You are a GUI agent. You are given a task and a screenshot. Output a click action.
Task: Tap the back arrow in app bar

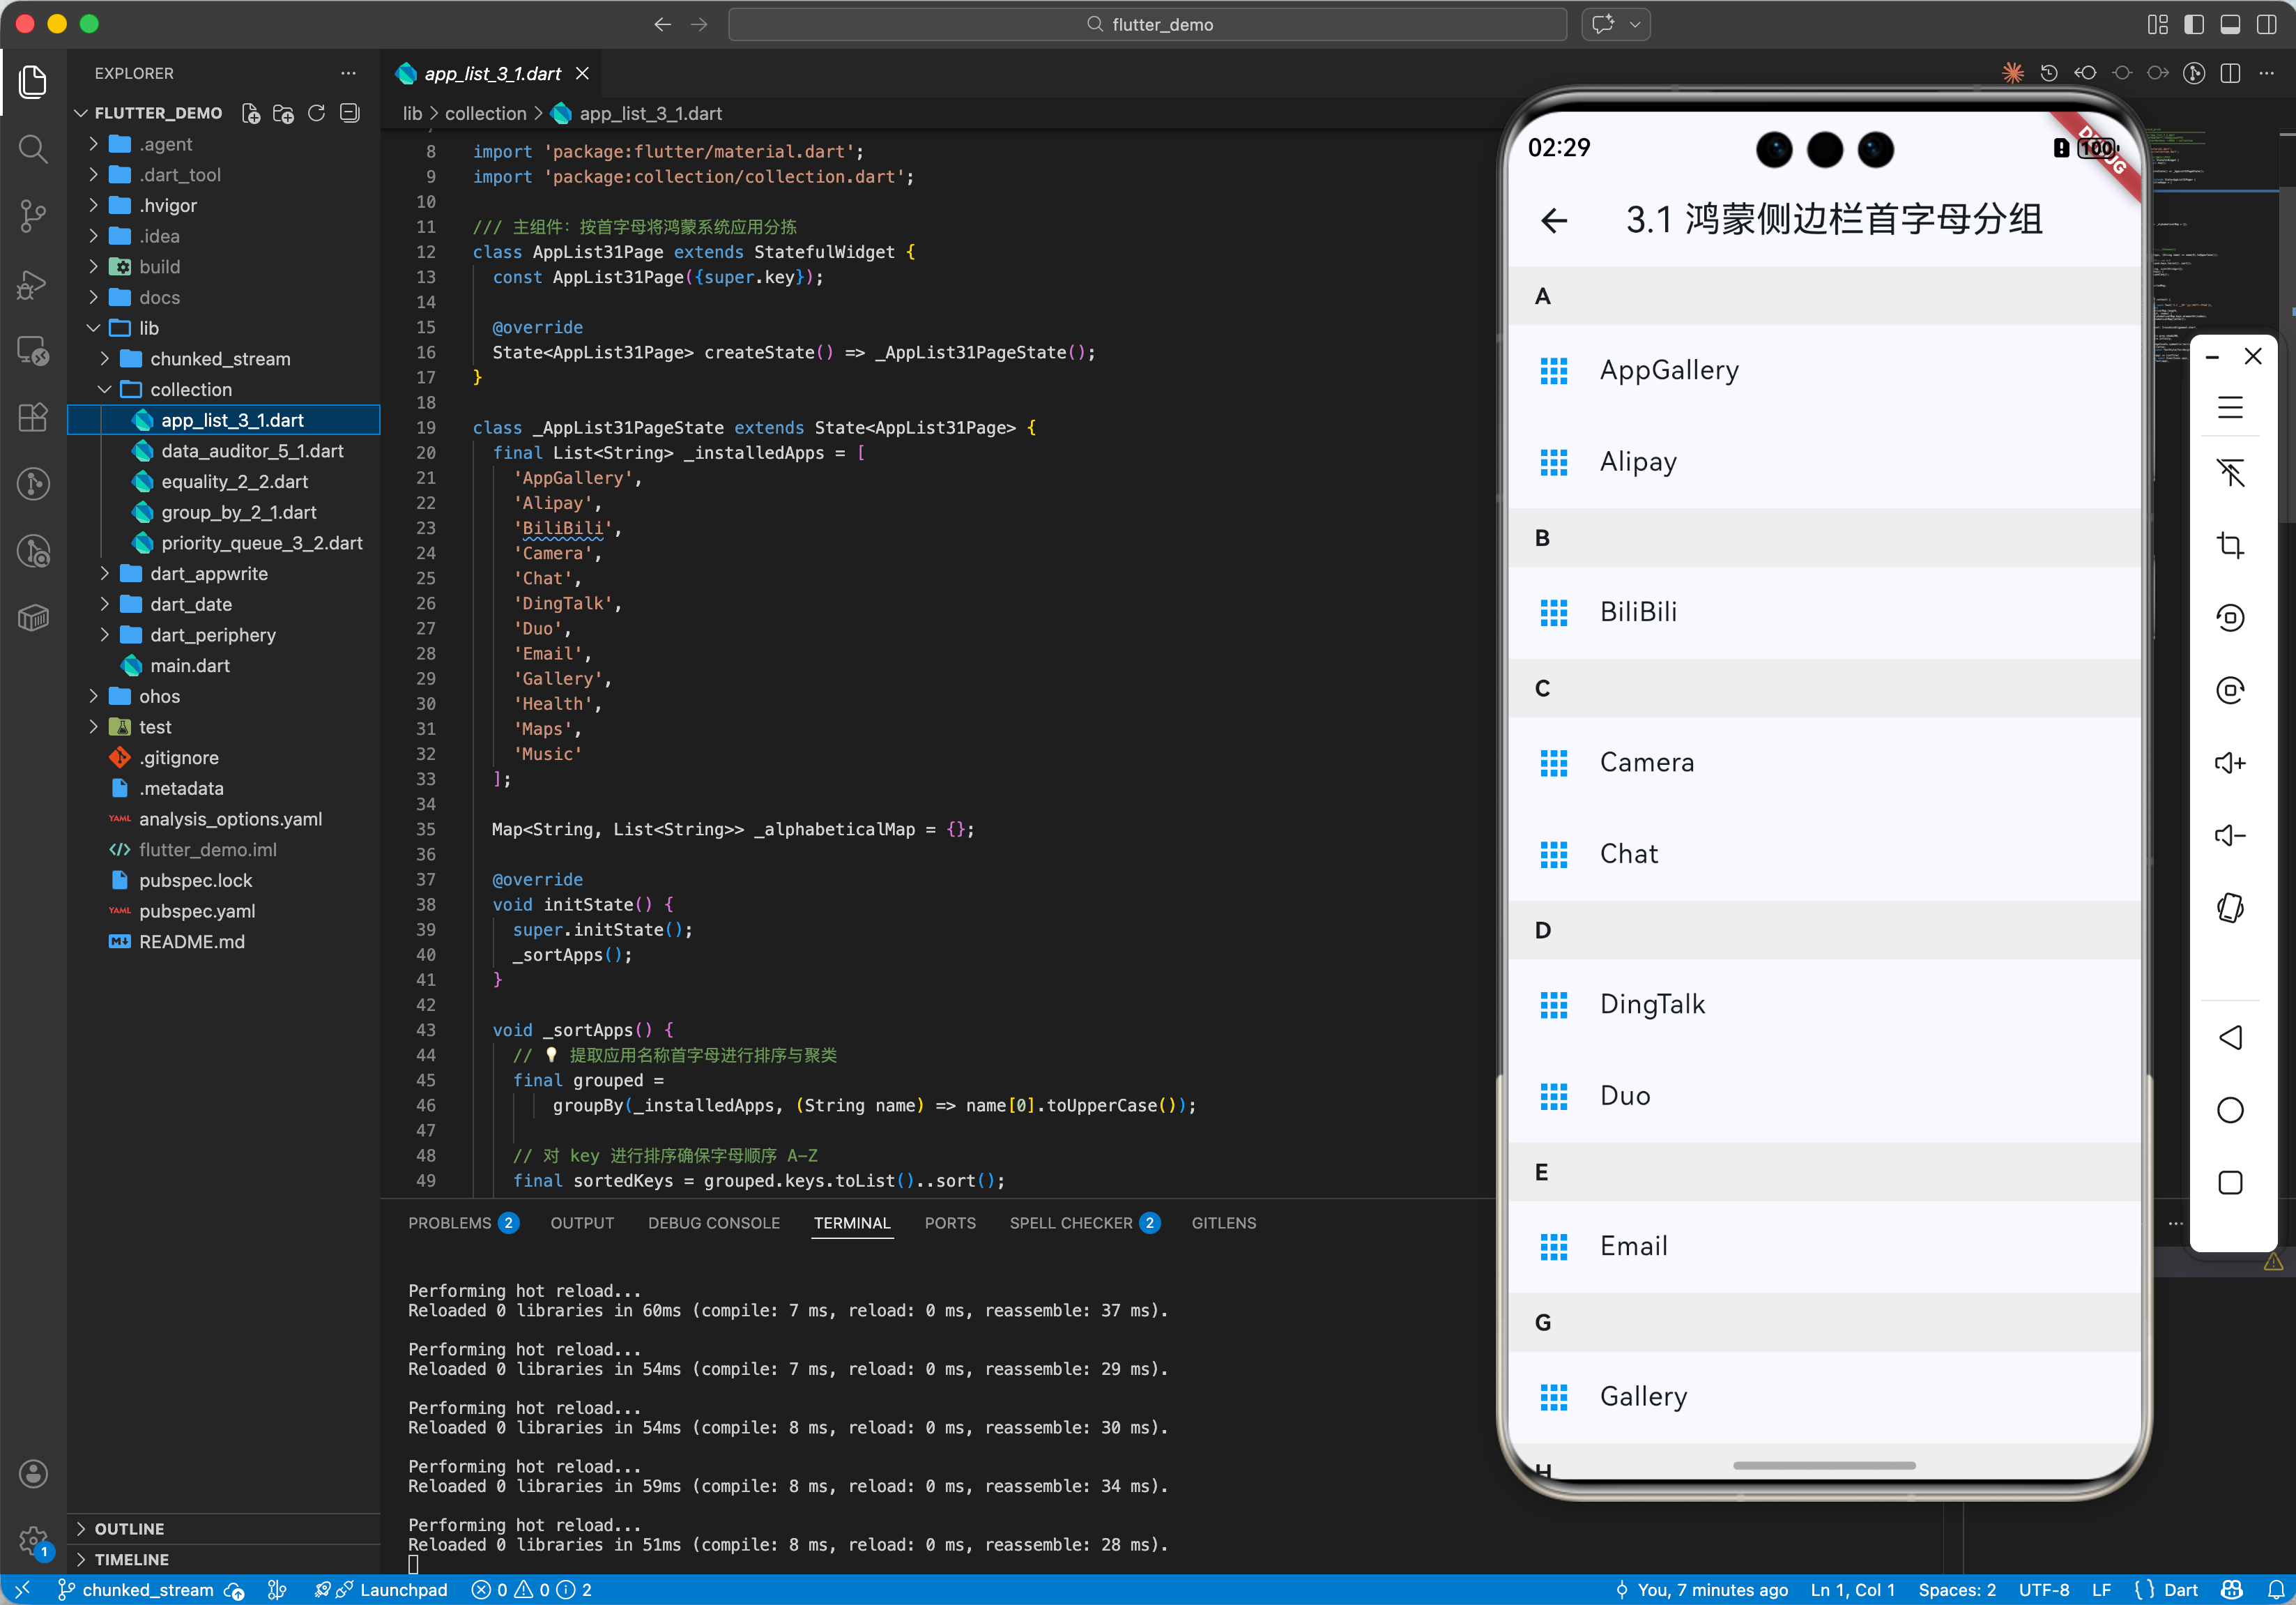(x=1553, y=220)
